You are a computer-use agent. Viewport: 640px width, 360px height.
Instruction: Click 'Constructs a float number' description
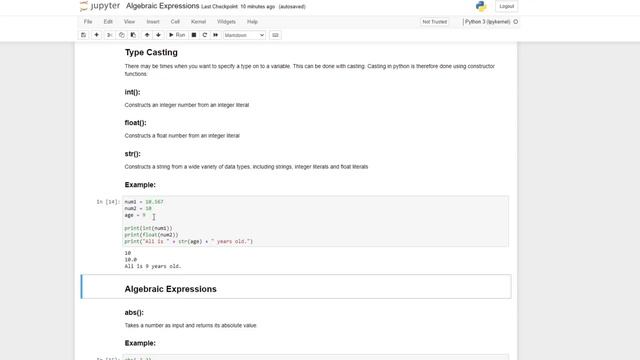[x=182, y=136]
